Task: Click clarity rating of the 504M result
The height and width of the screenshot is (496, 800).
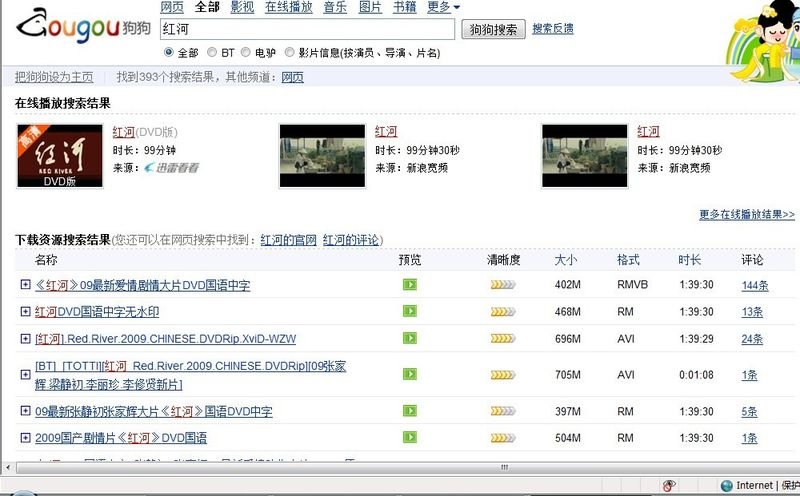Action: [x=503, y=438]
